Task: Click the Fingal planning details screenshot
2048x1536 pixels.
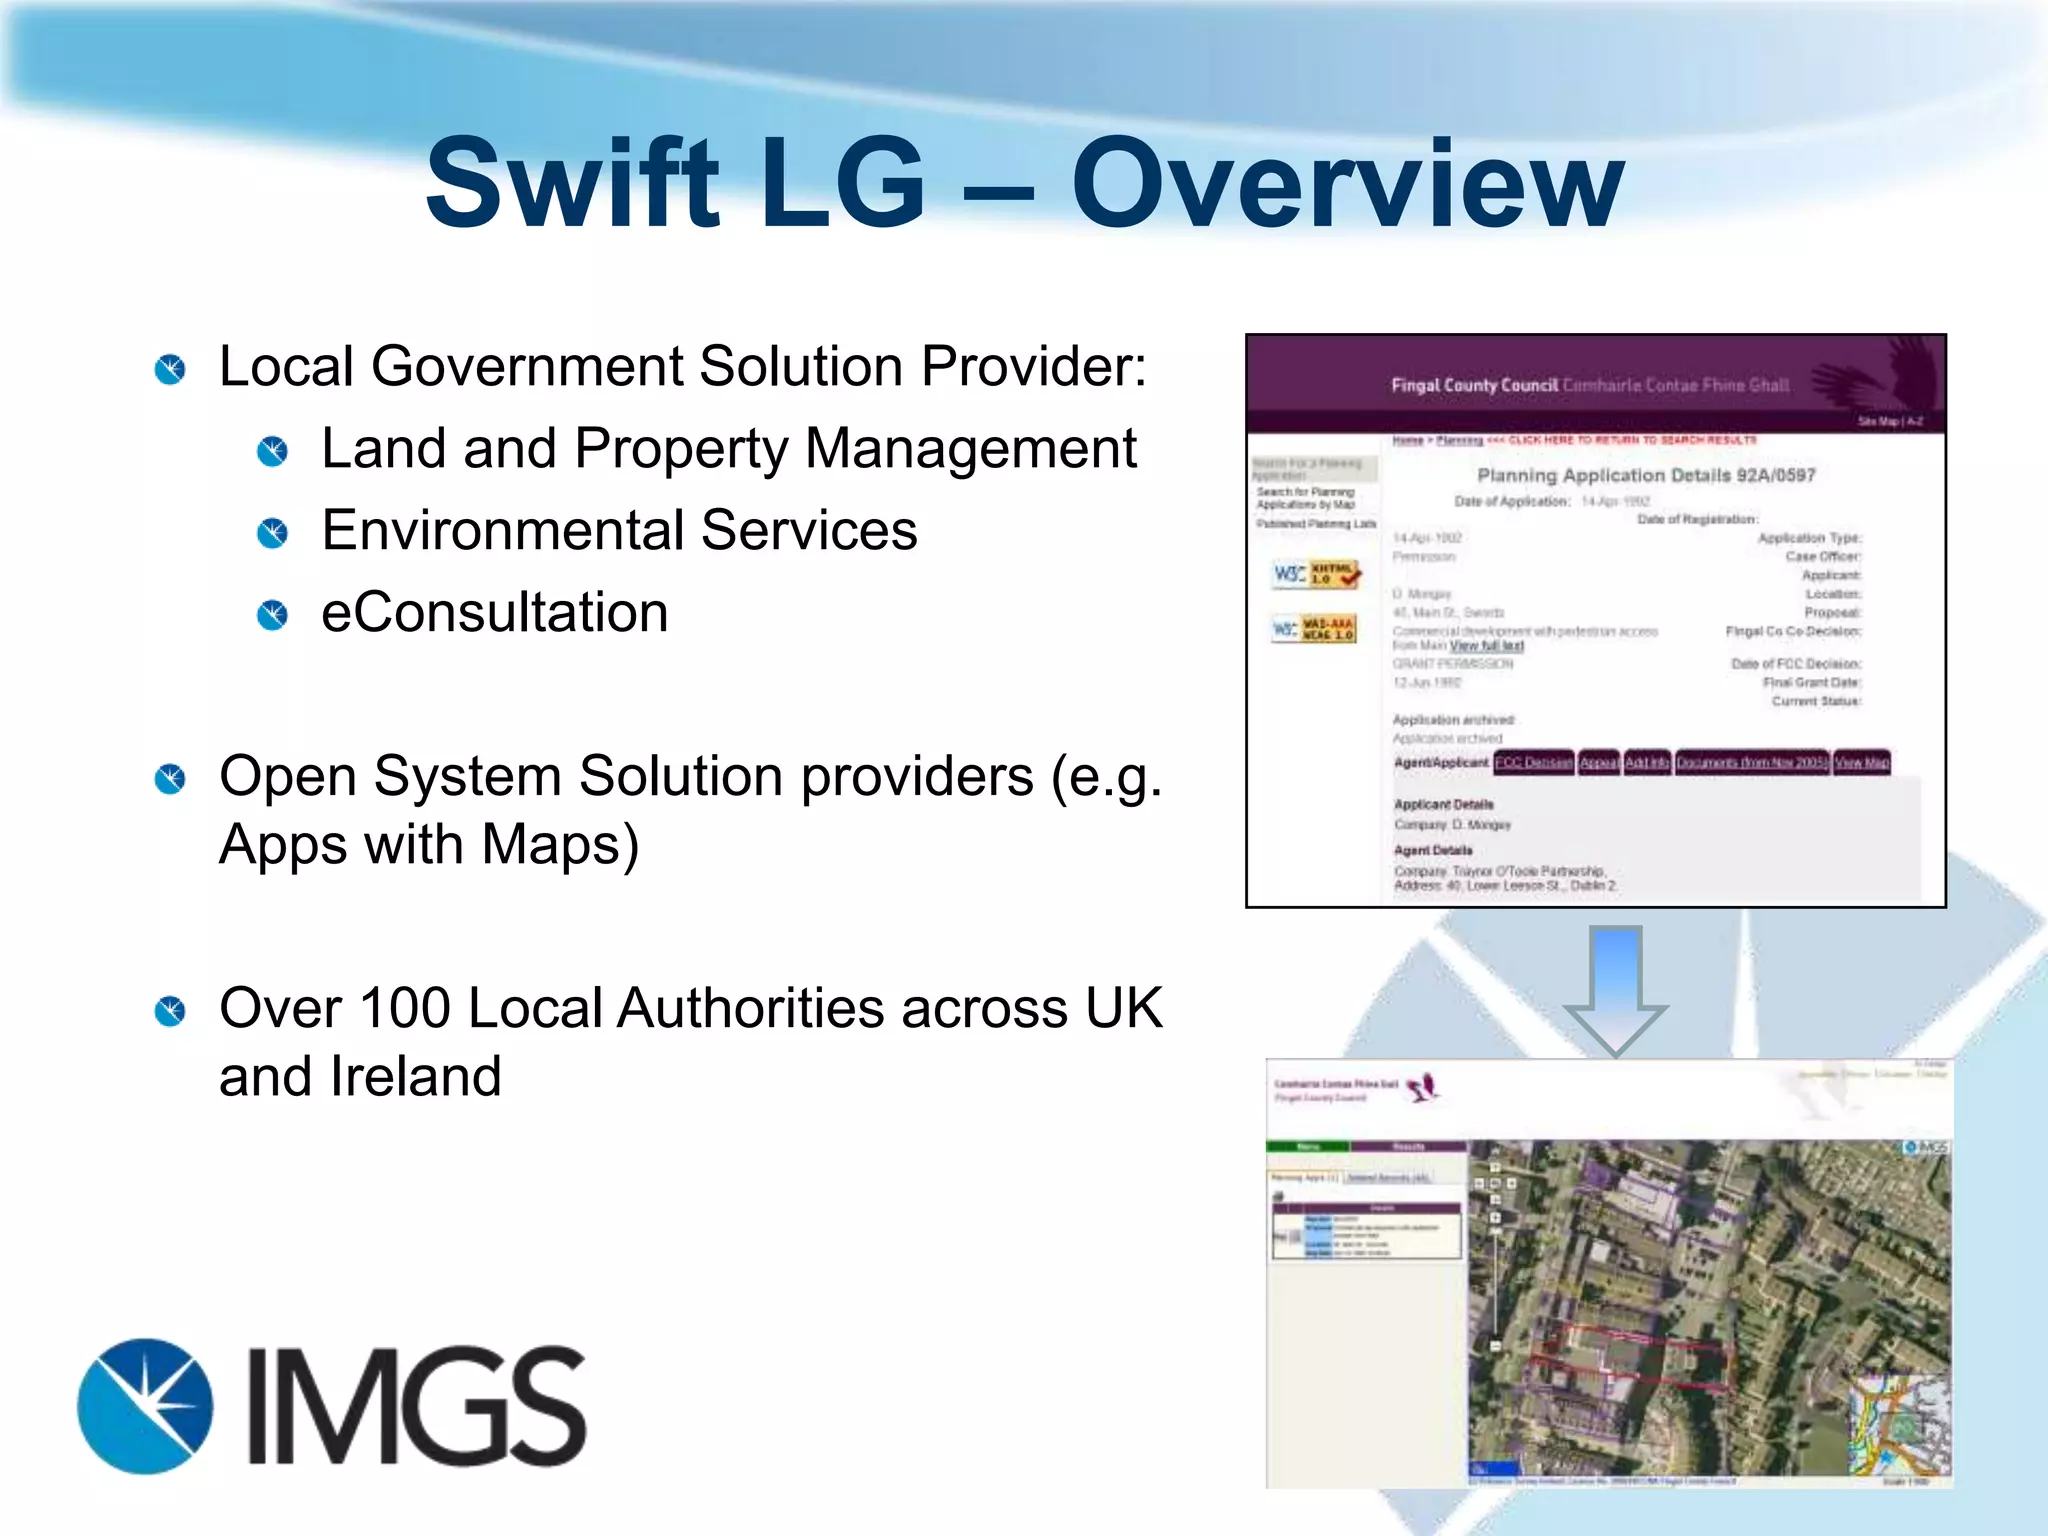Action: click(1596, 621)
